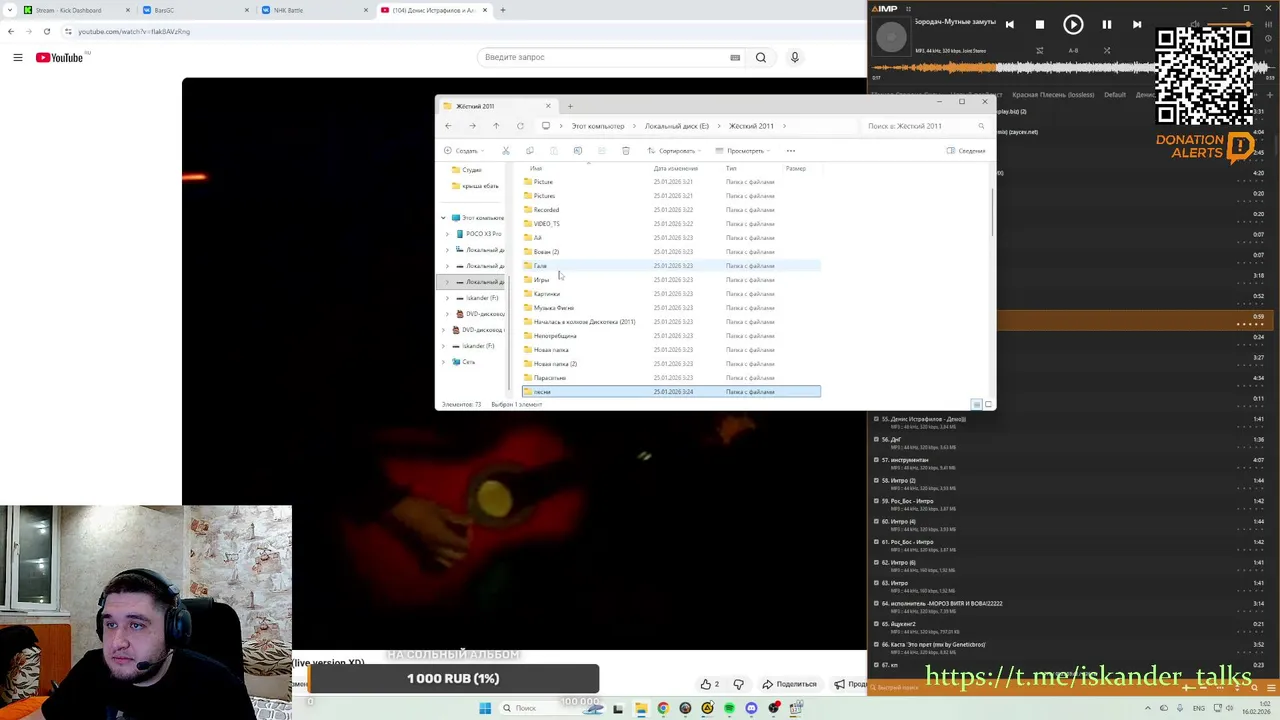Click YouTube search magnifier button
1280x720 pixels.
761,57
